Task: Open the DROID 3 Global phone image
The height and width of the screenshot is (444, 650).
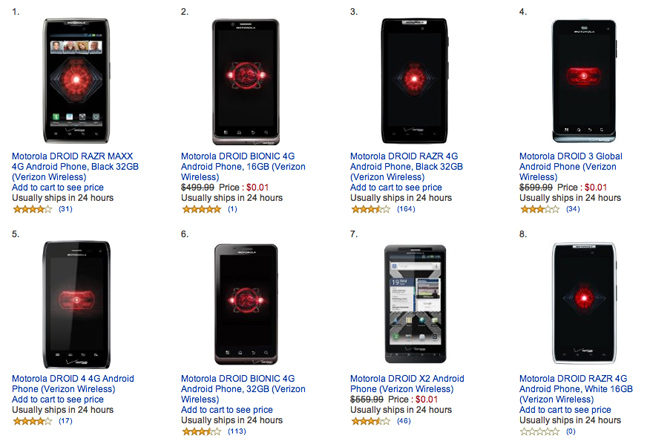Action: (x=584, y=81)
